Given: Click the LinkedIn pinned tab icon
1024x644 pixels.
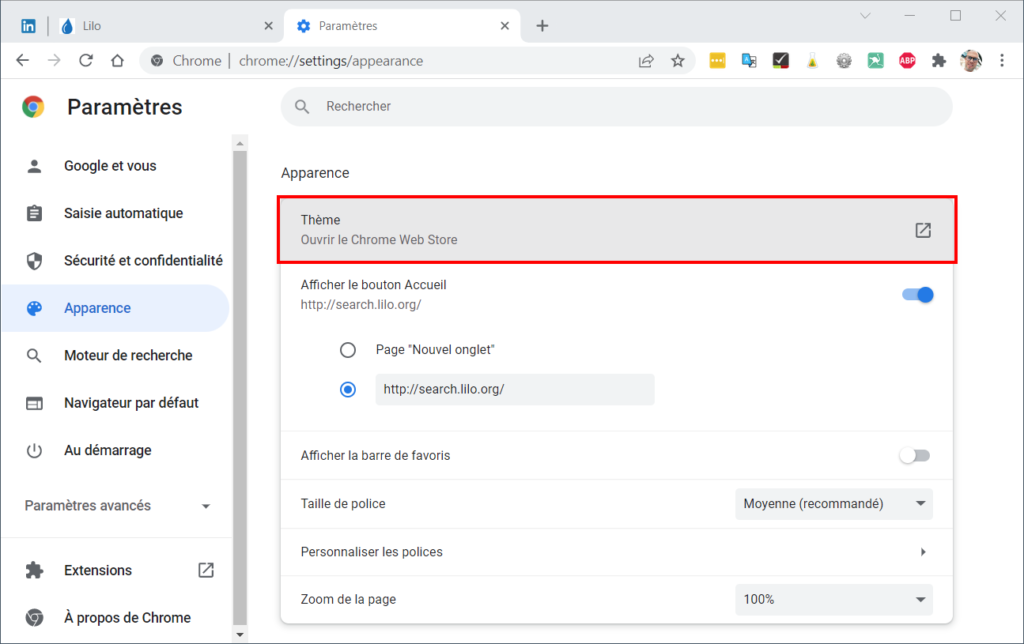Looking at the screenshot, I should tap(28, 26).
